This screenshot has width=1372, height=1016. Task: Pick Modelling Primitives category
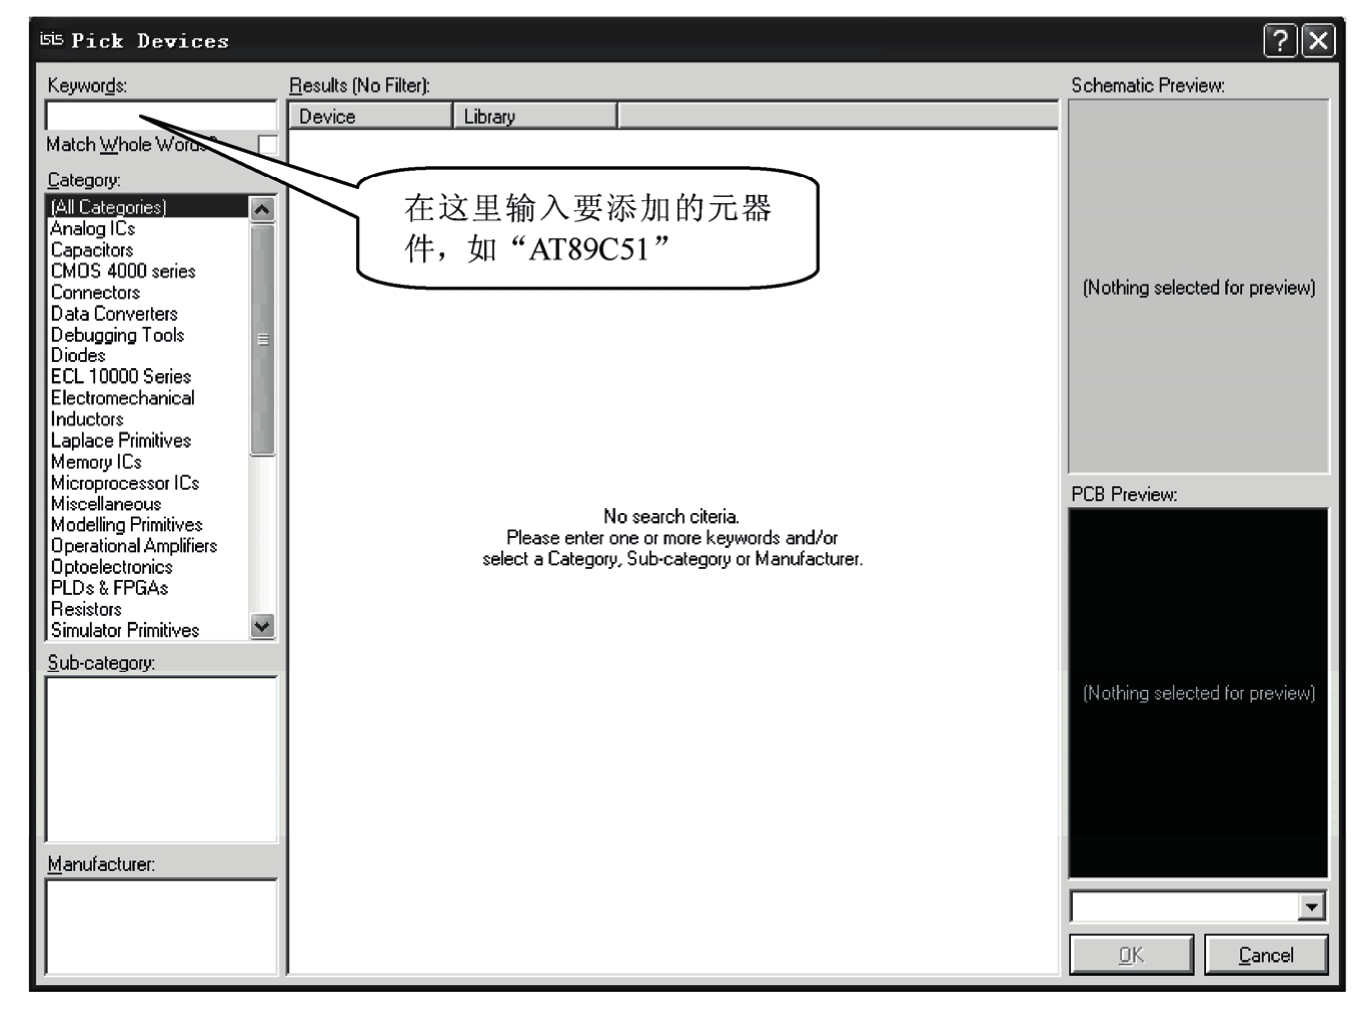(x=127, y=525)
